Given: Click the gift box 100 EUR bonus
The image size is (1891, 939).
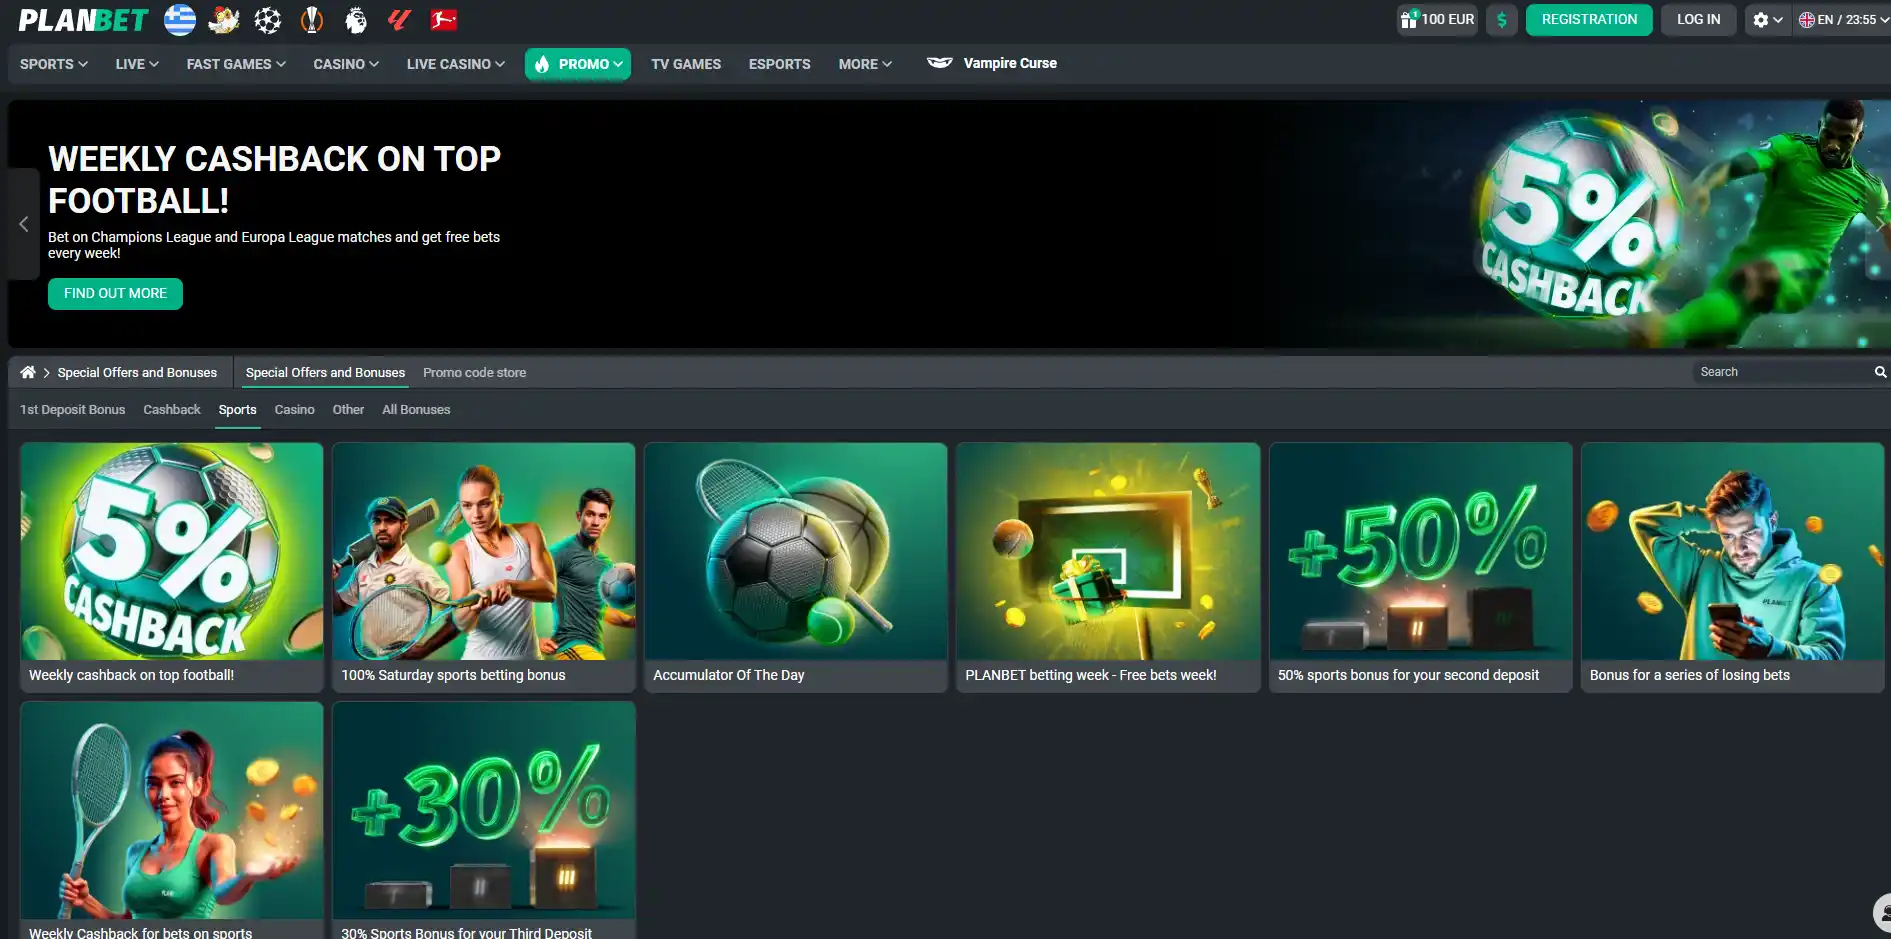Looking at the screenshot, I should (1437, 20).
